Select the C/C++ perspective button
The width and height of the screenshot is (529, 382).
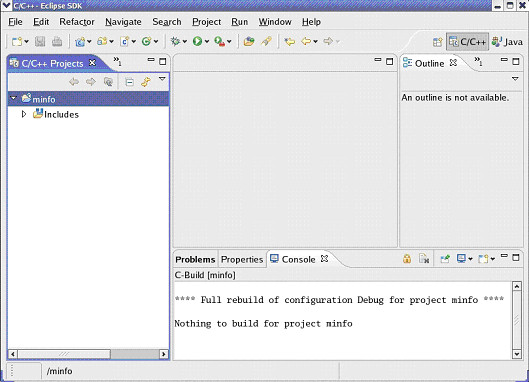pos(468,42)
